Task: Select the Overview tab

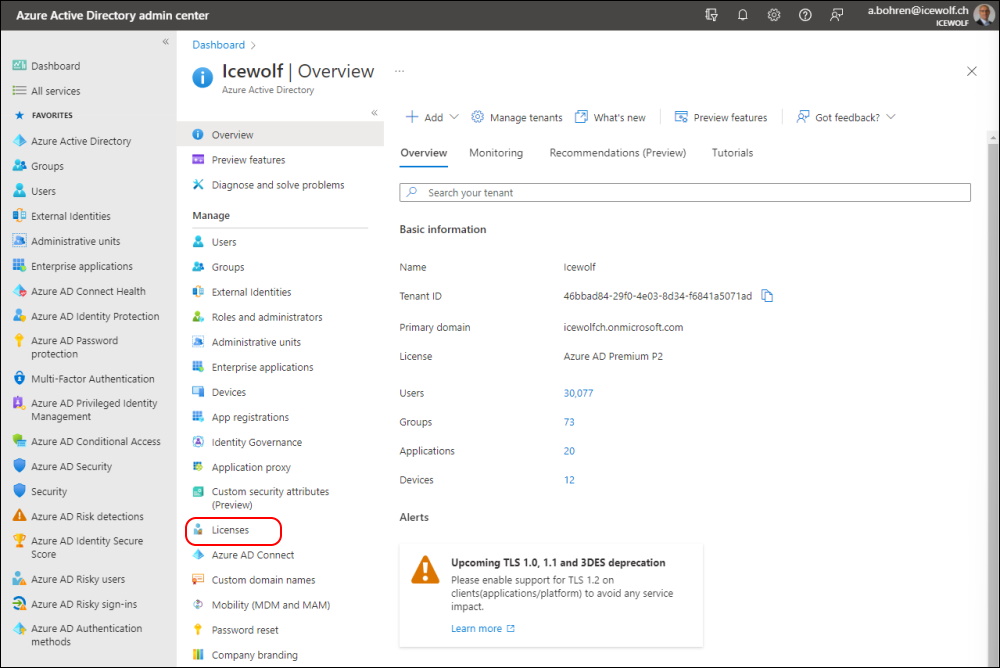Action: click(x=423, y=153)
